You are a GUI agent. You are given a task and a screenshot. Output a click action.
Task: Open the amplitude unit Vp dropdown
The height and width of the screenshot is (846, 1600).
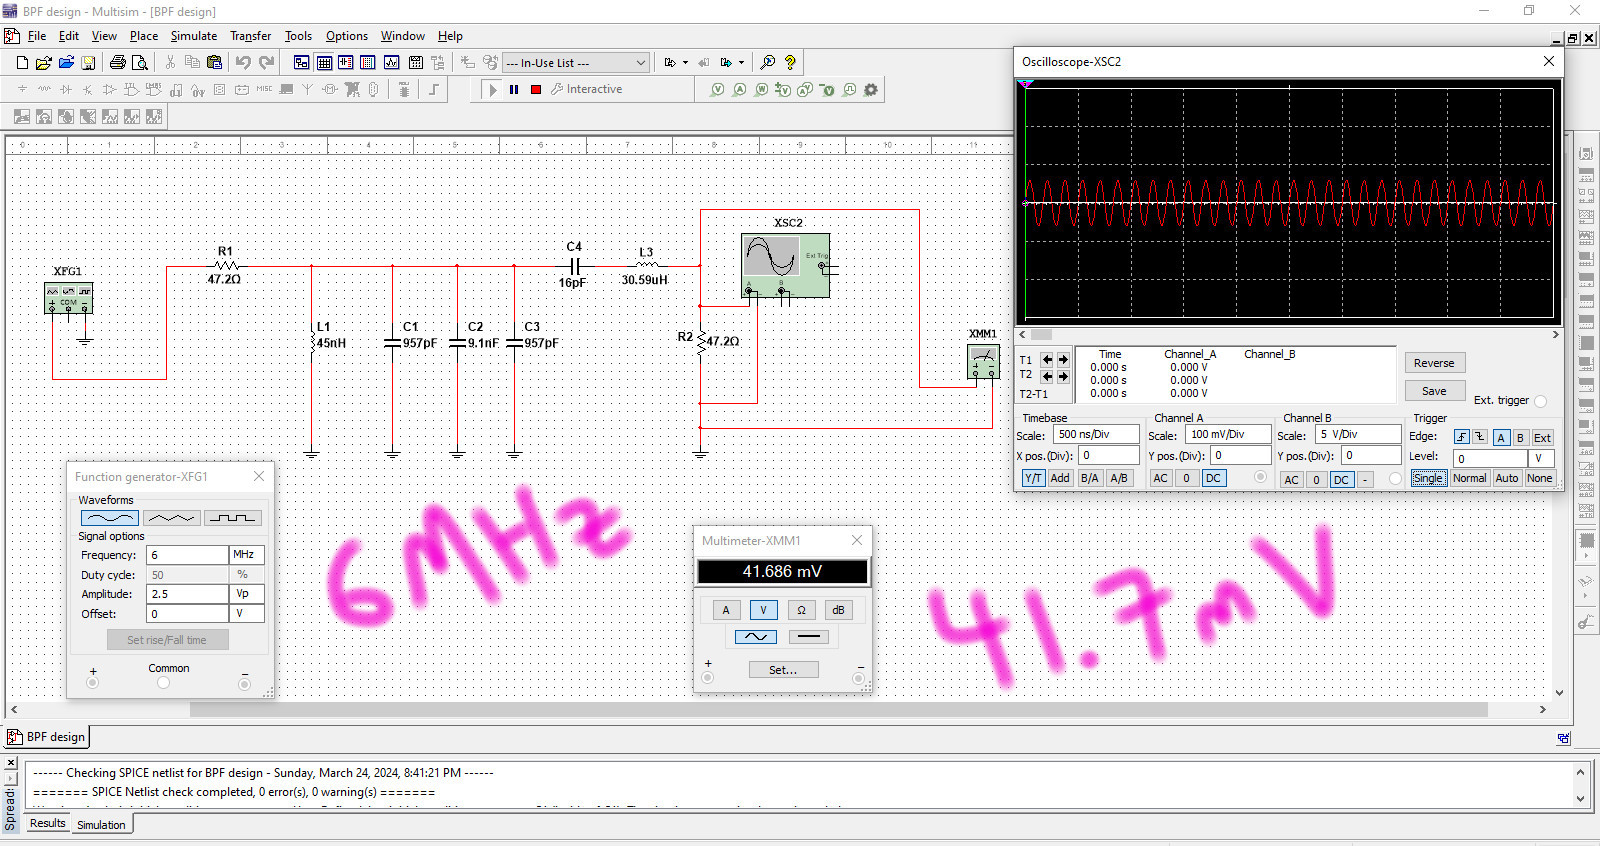click(x=247, y=593)
